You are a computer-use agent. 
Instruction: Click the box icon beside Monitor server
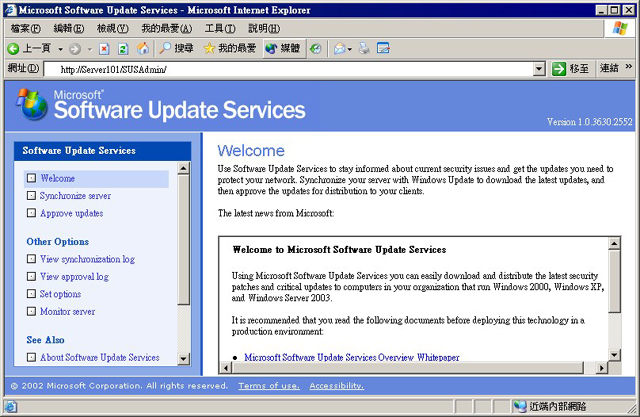[x=31, y=311]
